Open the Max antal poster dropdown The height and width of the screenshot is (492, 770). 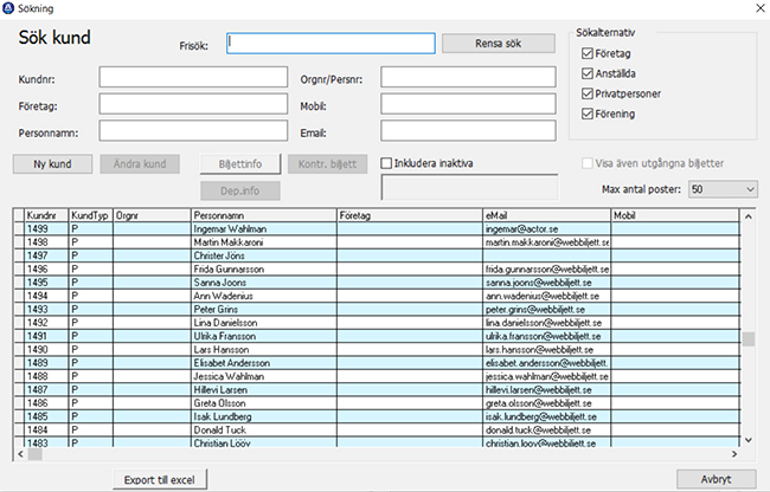coord(723,189)
